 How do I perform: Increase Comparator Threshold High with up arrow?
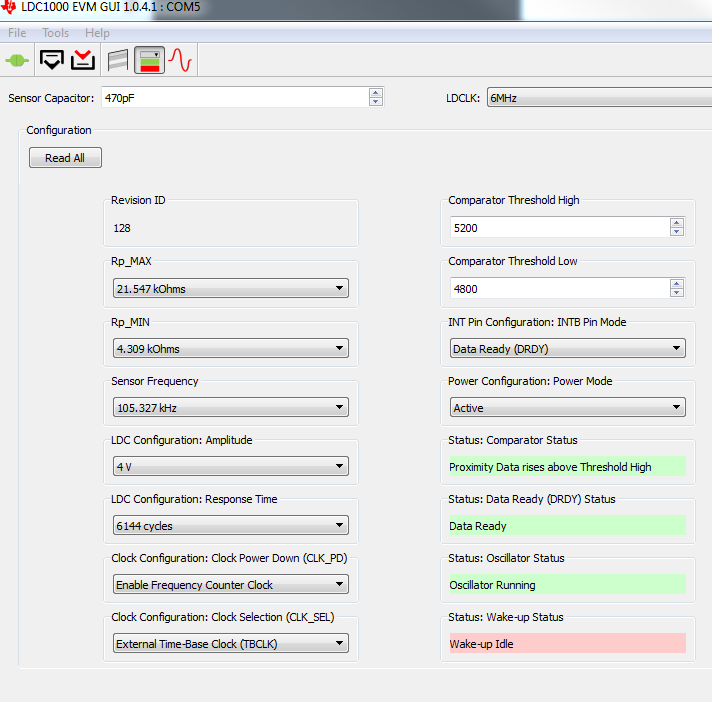pyautogui.click(x=677, y=222)
